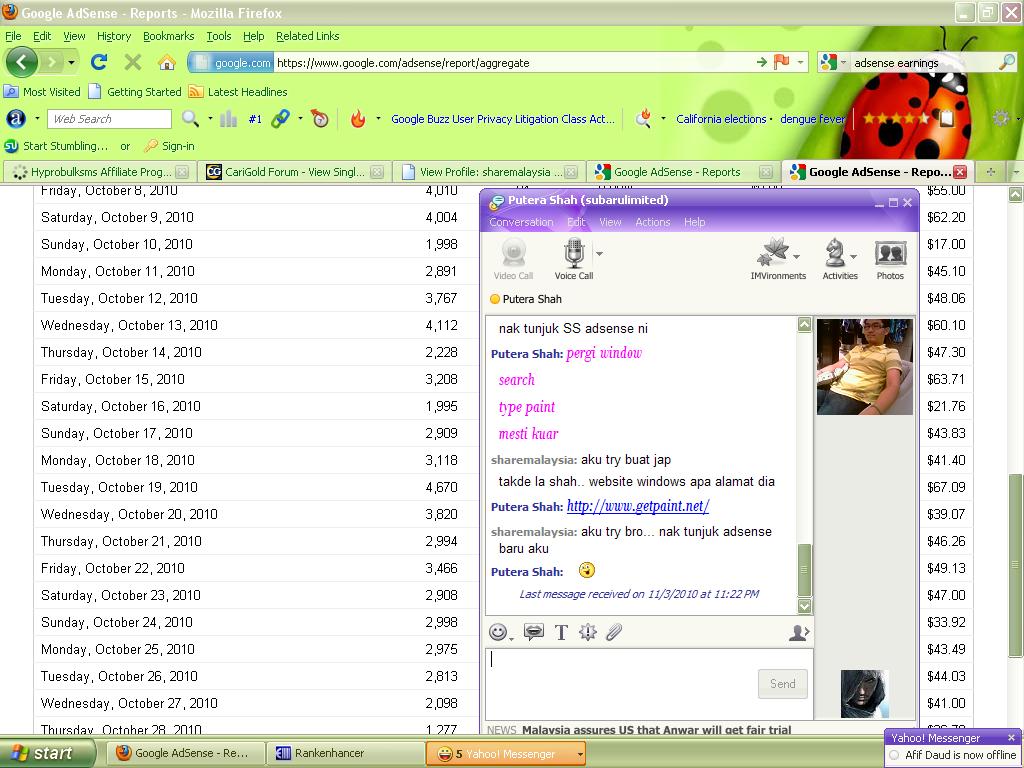Start a Voice Call with microphone icon
The height and width of the screenshot is (768, 1024).
(573, 259)
